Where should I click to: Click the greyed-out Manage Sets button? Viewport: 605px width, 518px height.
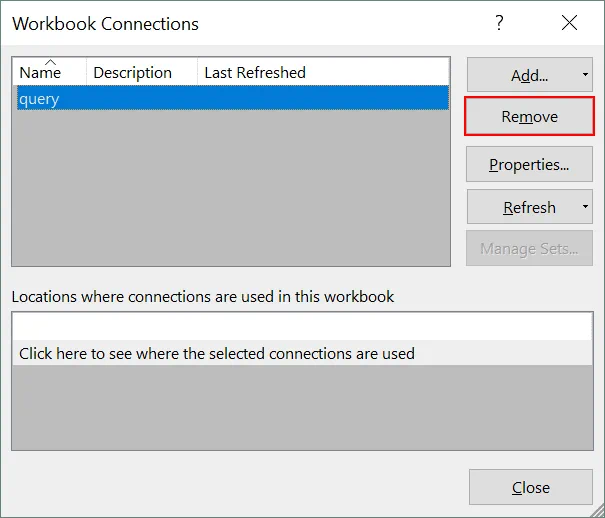[x=529, y=249]
